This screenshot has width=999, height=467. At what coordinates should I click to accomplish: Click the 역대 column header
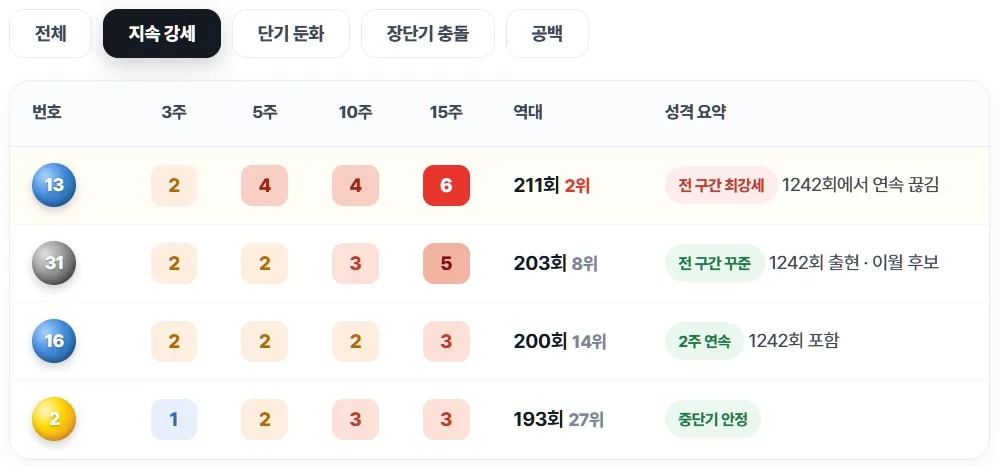point(528,113)
